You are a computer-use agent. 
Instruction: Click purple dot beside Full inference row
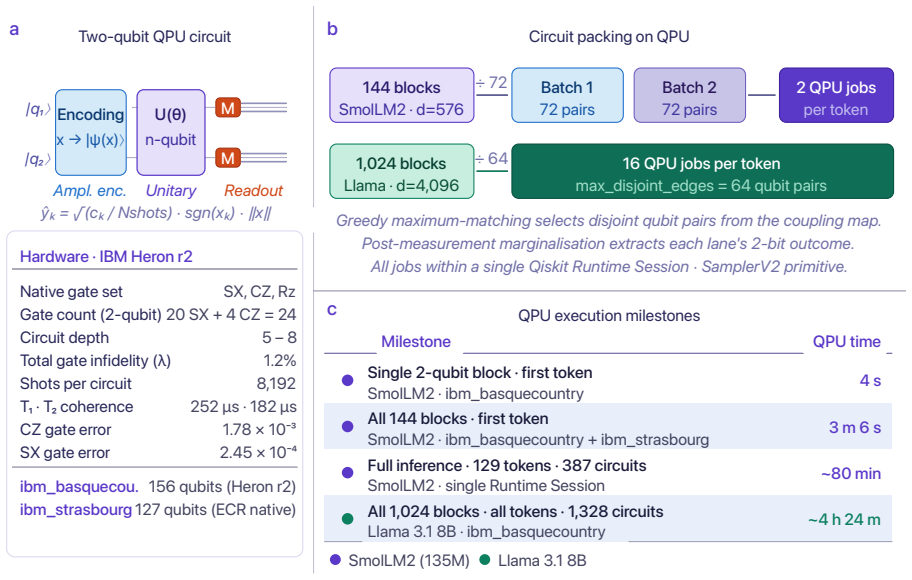click(x=348, y=473)
